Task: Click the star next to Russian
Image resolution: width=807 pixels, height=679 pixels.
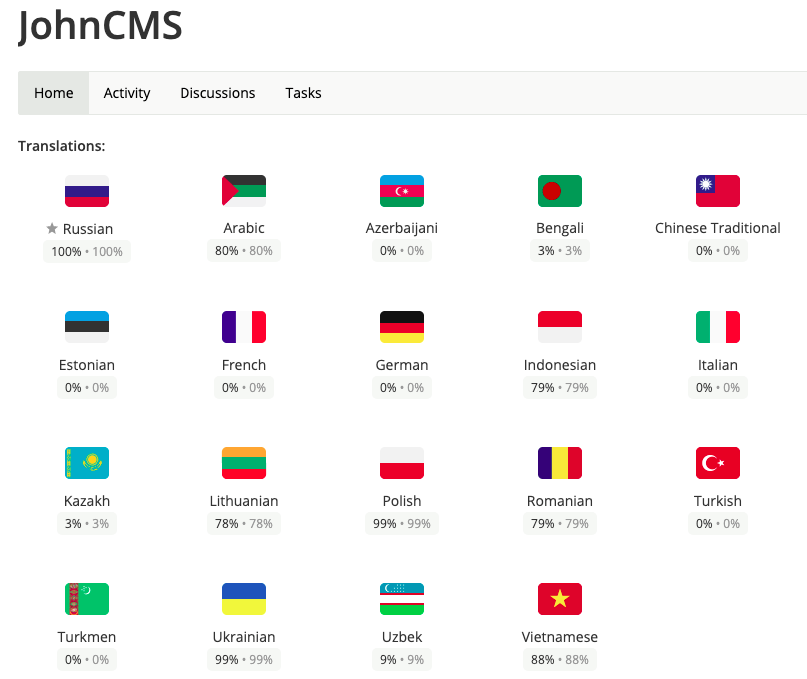Action: coord(52,229)
